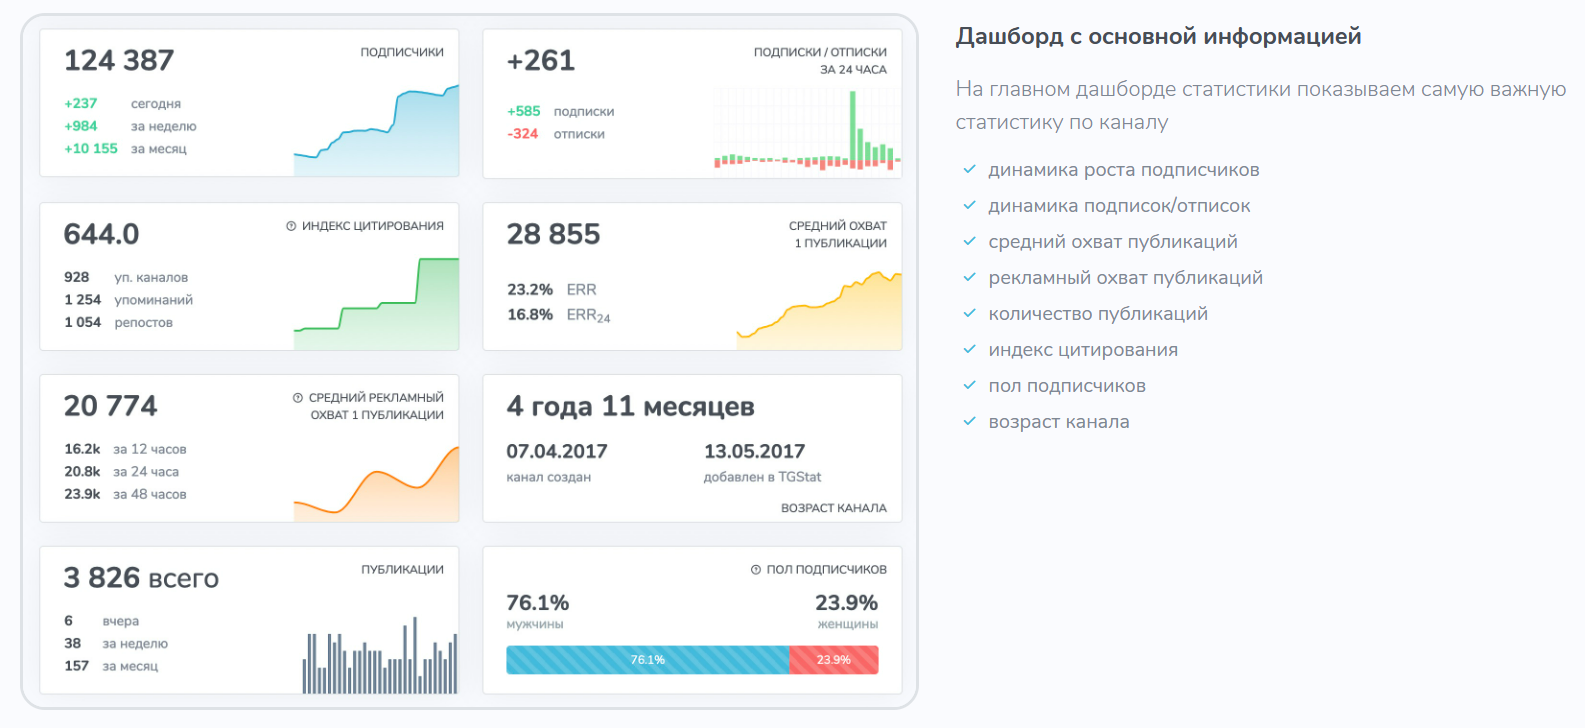Click the info icon beside СРЕДНИЙ РЕКЛАМНЫЙ ОХВАТ
The image size is (1585, 728).
298,398
